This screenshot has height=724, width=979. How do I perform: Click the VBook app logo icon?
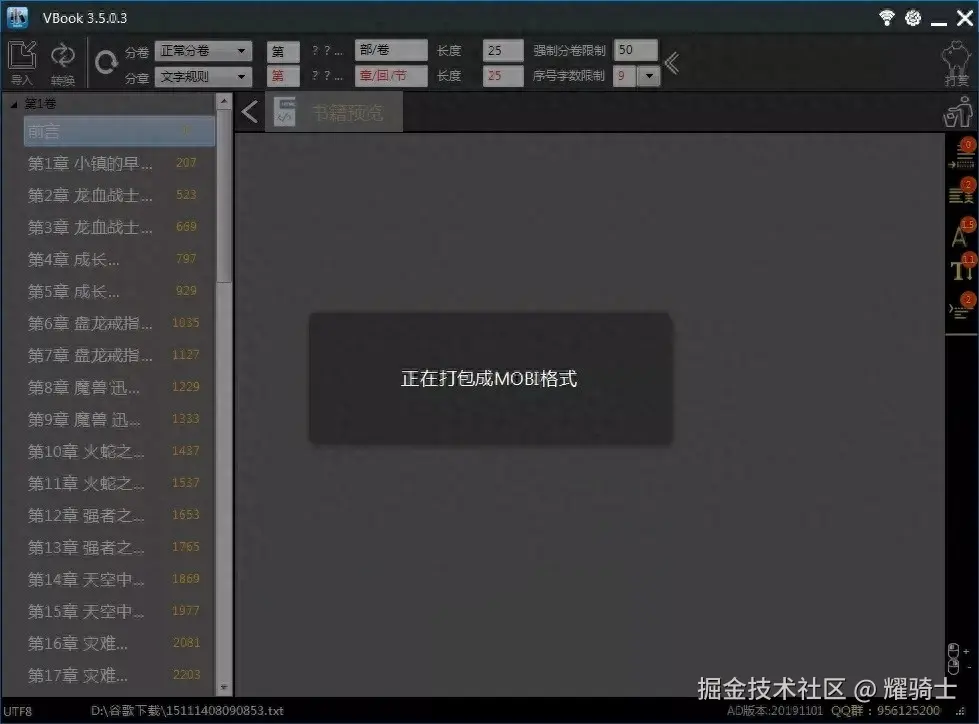(17, 17)
